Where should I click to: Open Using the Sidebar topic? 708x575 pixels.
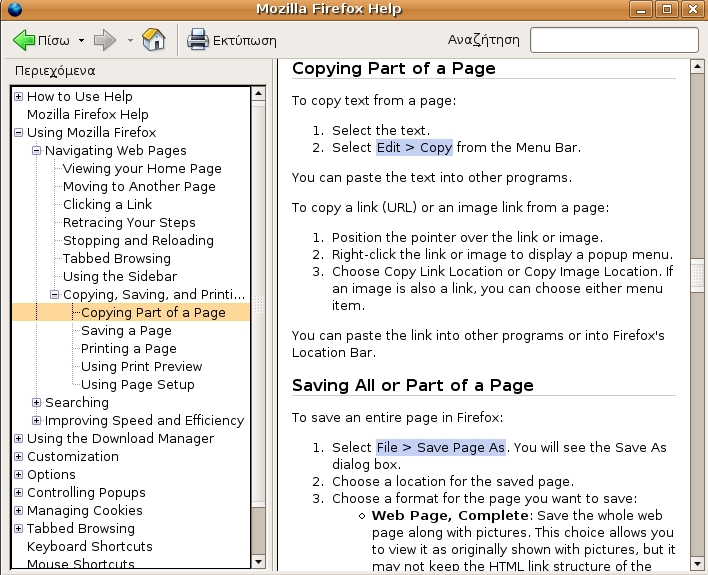point(120,276)
